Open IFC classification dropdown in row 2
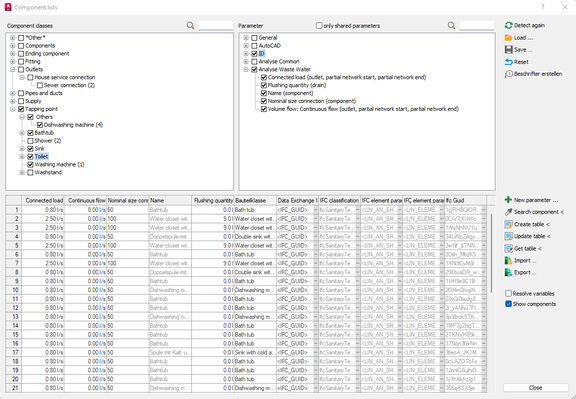The width and height of the screenshot is (576, 399). (358, 219)
